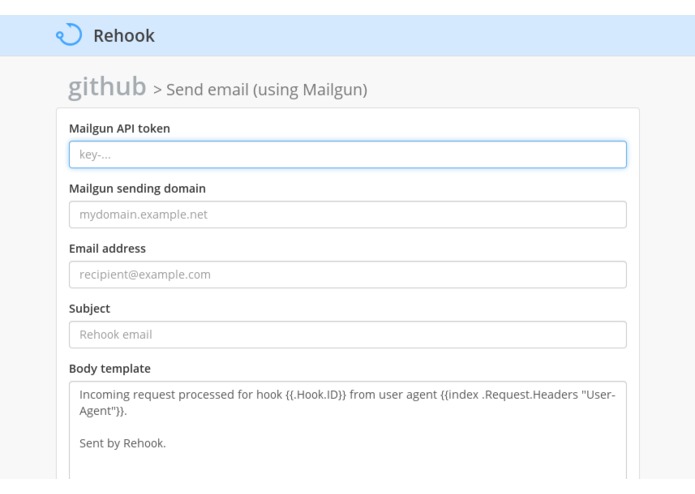This screenshot has width=695, height=494.
Task: Focus the Mailgun API token field
Action: [348, 155]
